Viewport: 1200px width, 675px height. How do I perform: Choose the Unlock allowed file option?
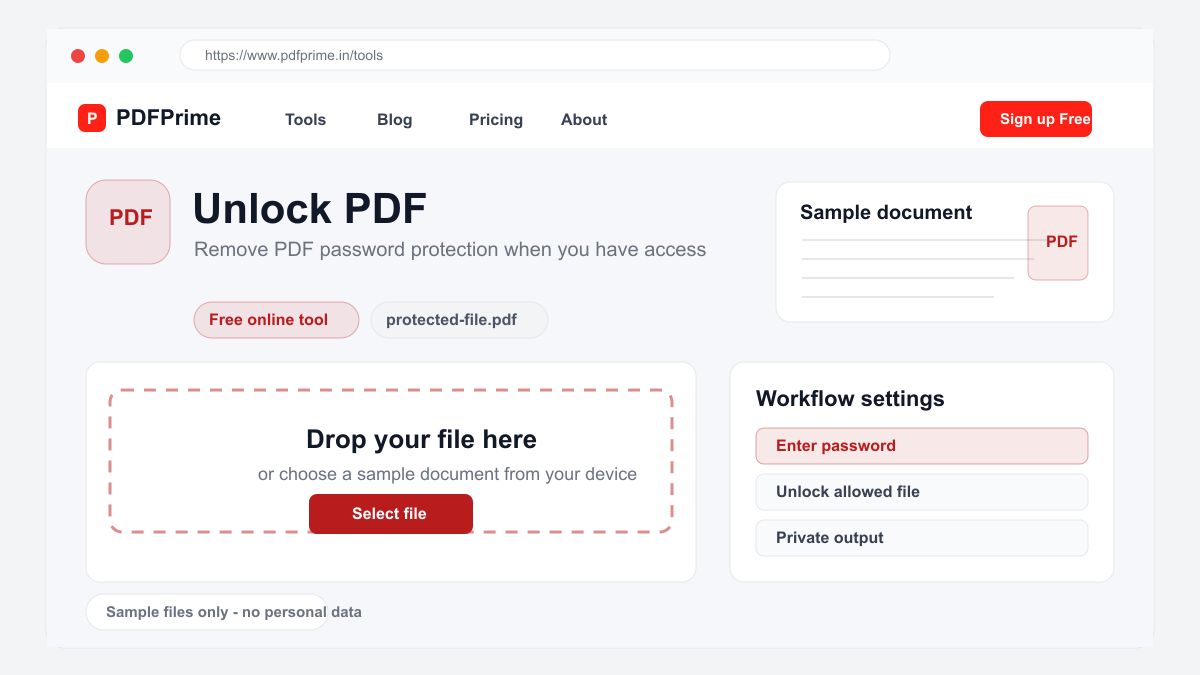pyautogui.click(x=922, y=492)
